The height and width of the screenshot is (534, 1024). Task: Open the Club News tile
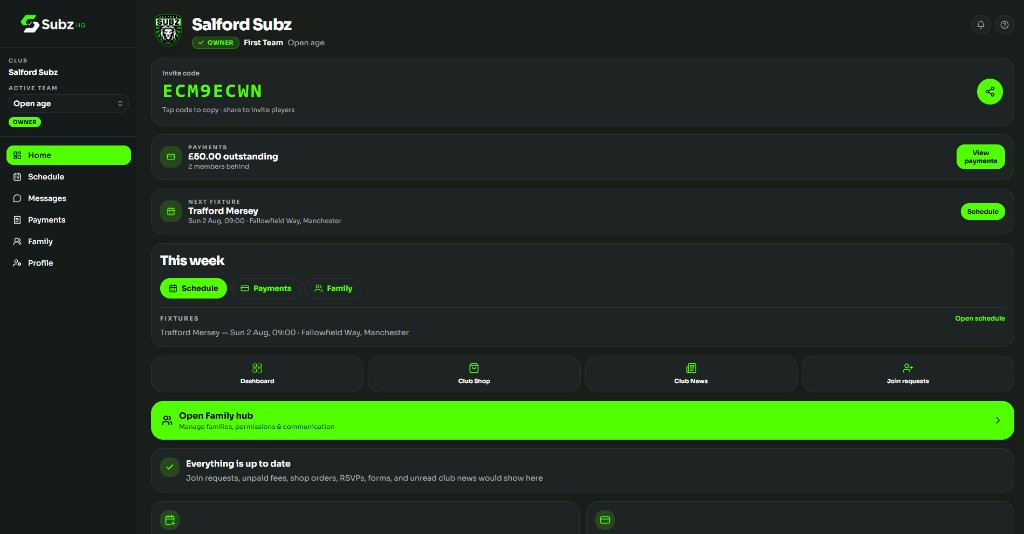tap(691, 373)
